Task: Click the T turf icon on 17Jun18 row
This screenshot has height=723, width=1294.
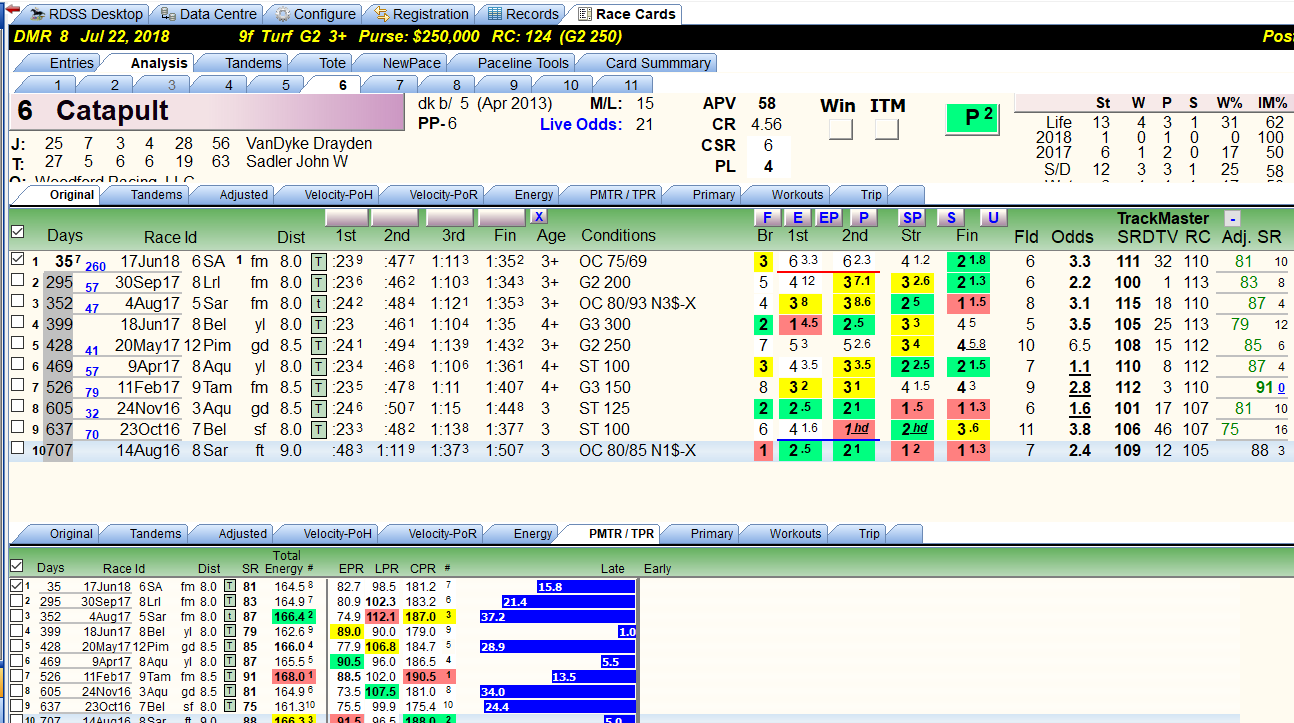Action: [319, 261]
